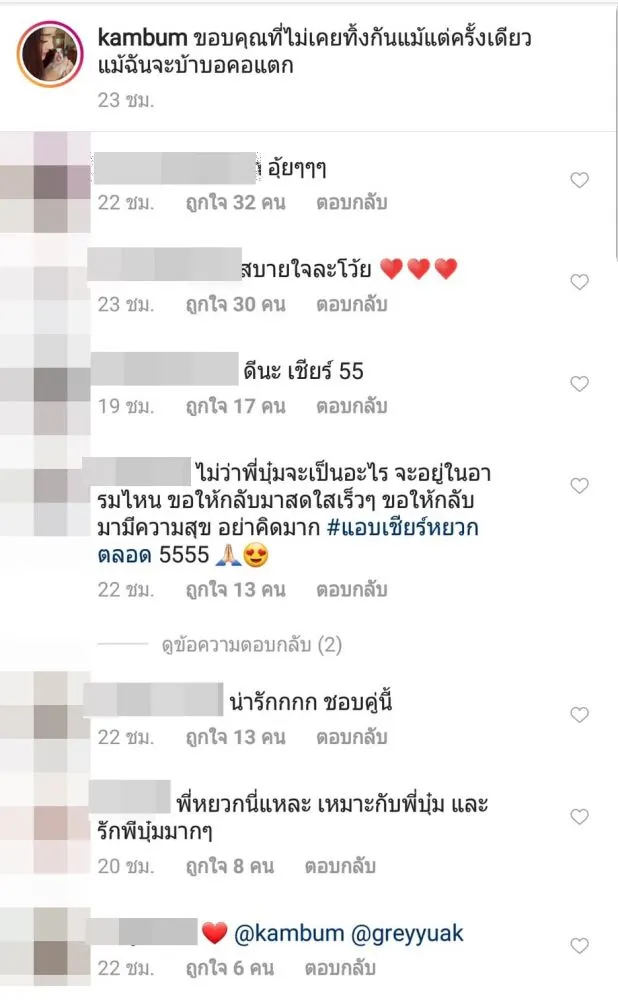The width and height of the screenshot is (618, 1000).
Task: Like the comment mentioning @kambum @greyyuak
Action: point(579,946)
